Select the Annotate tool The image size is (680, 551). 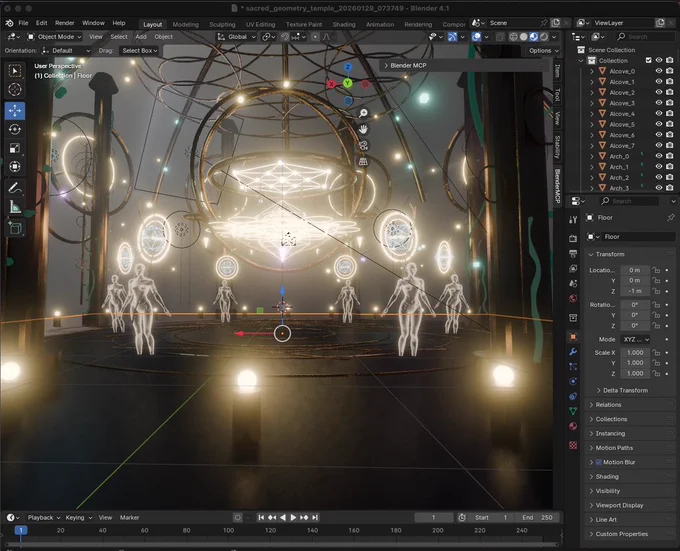coord(15,188)
